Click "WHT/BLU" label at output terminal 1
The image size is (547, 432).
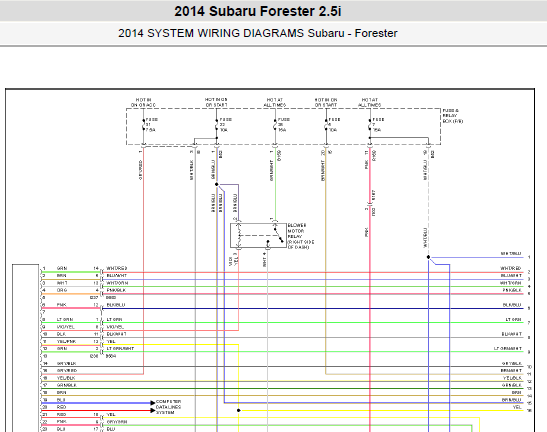point(511,254)
